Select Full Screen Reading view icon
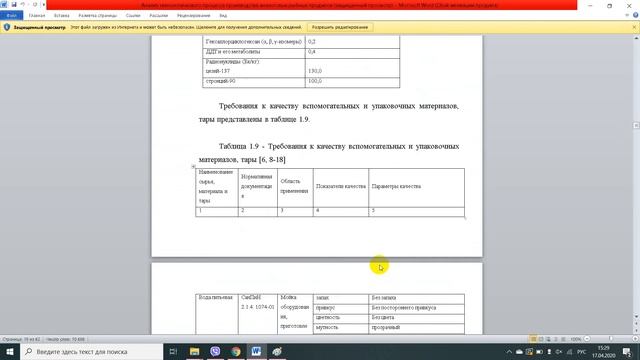The image size is (640, 360). tap(541, 339)
